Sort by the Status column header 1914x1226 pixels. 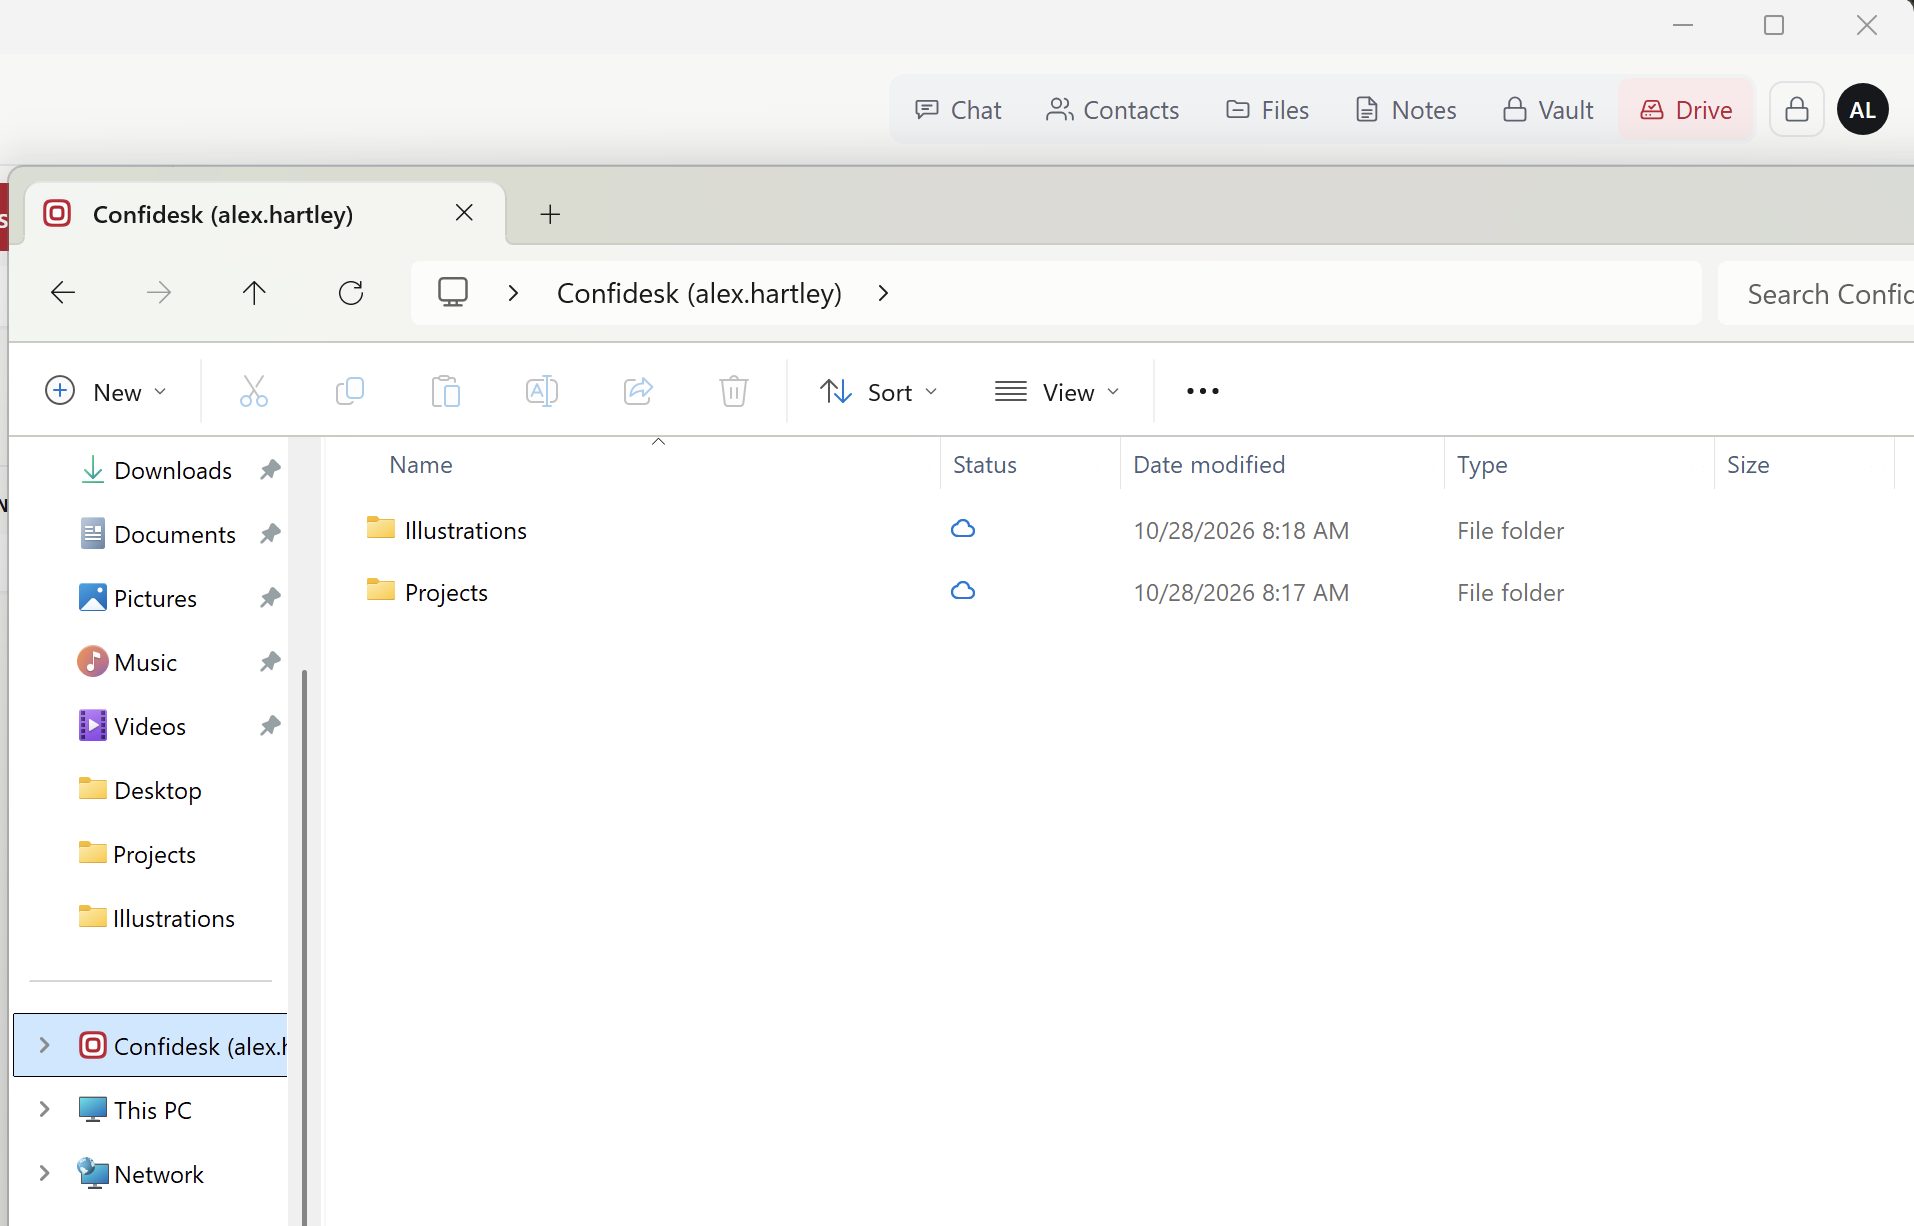985,465
